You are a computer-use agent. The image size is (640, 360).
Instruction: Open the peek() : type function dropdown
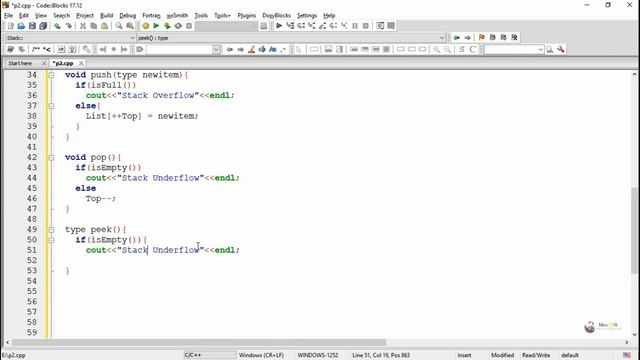pyautogui.click(x=442, y=38)
